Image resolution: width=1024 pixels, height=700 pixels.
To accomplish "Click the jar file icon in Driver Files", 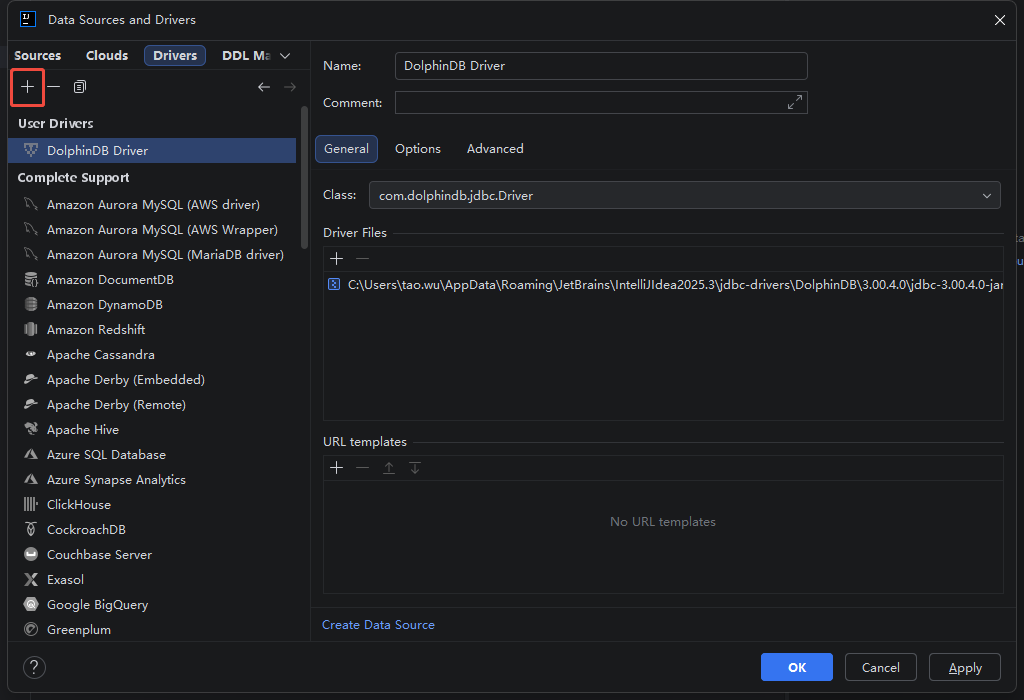I will [x=334, y=284].
